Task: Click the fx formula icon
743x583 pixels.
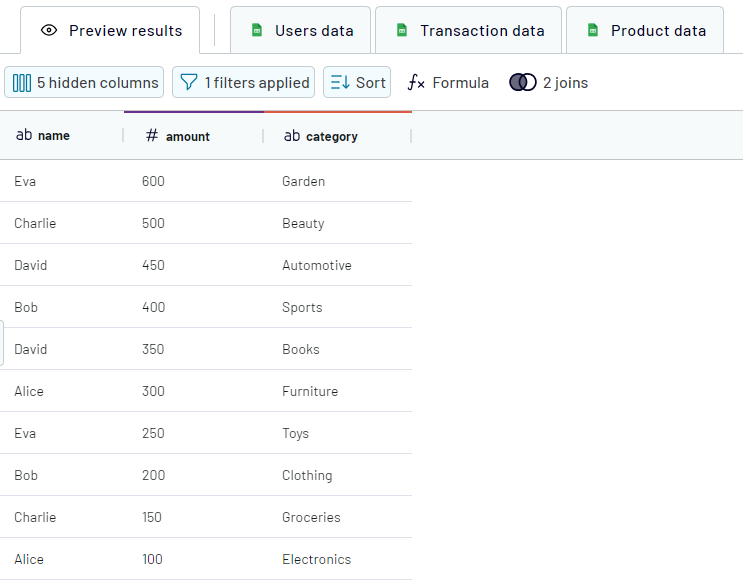Action: click(417, 83)
